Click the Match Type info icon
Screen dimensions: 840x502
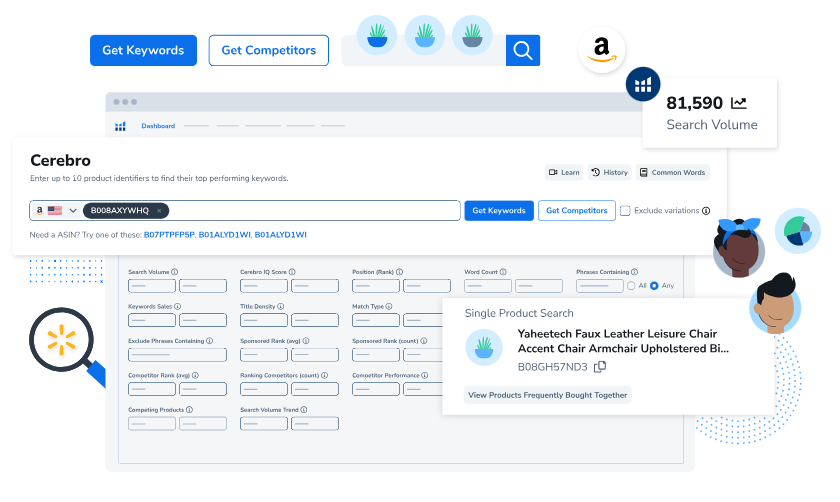(x=389, y=306)
